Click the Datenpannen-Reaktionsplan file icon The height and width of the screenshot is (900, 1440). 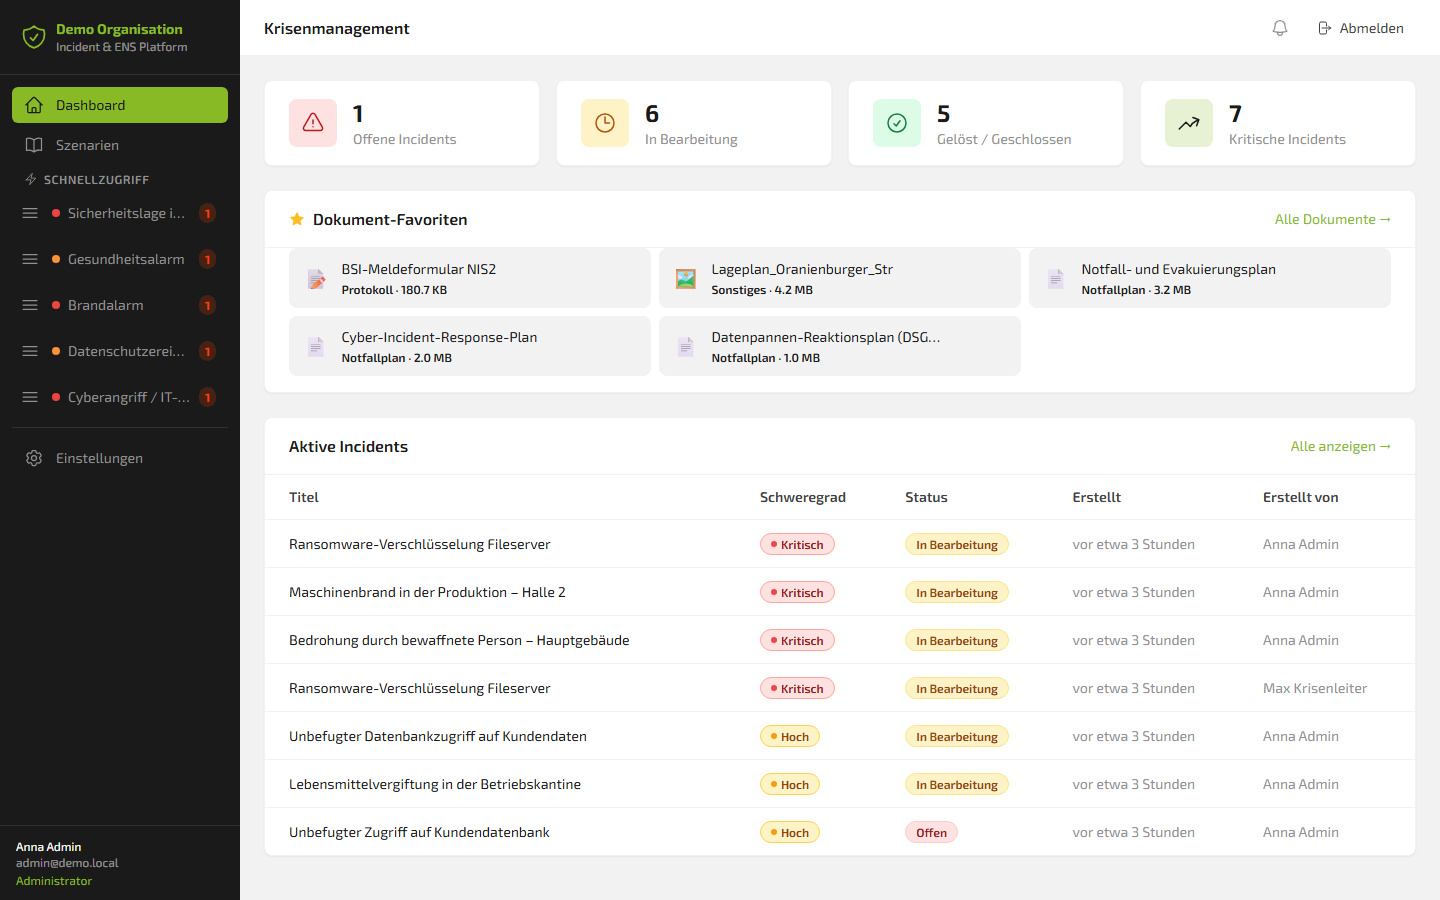pyautogui.click(x=686, y=347)
